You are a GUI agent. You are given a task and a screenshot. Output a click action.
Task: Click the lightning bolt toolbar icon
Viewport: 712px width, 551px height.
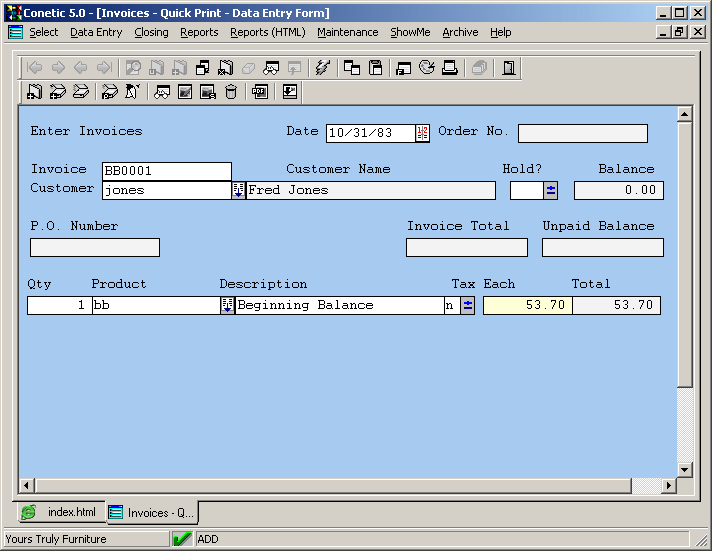coord(321,68)
